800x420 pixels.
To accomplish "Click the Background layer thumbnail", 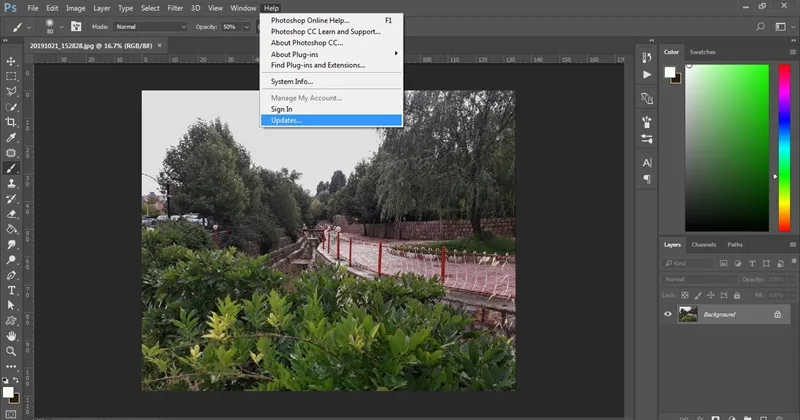I will (688, 314).
